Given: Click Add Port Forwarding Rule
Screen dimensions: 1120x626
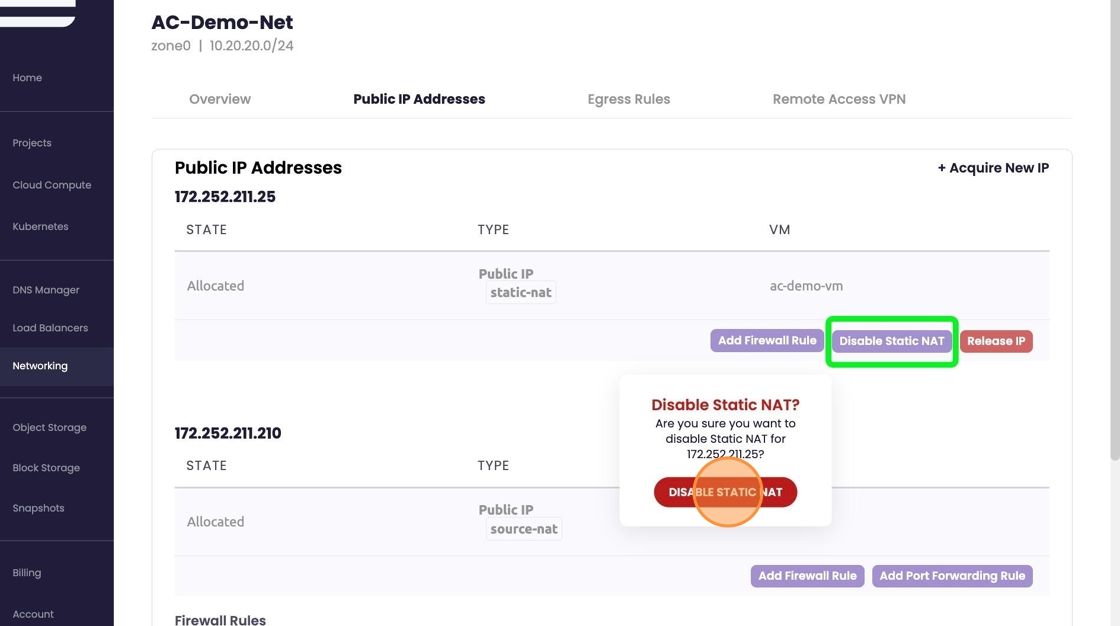Looking at the screenshot, I should pyautogui.click(x=952, y=576).
